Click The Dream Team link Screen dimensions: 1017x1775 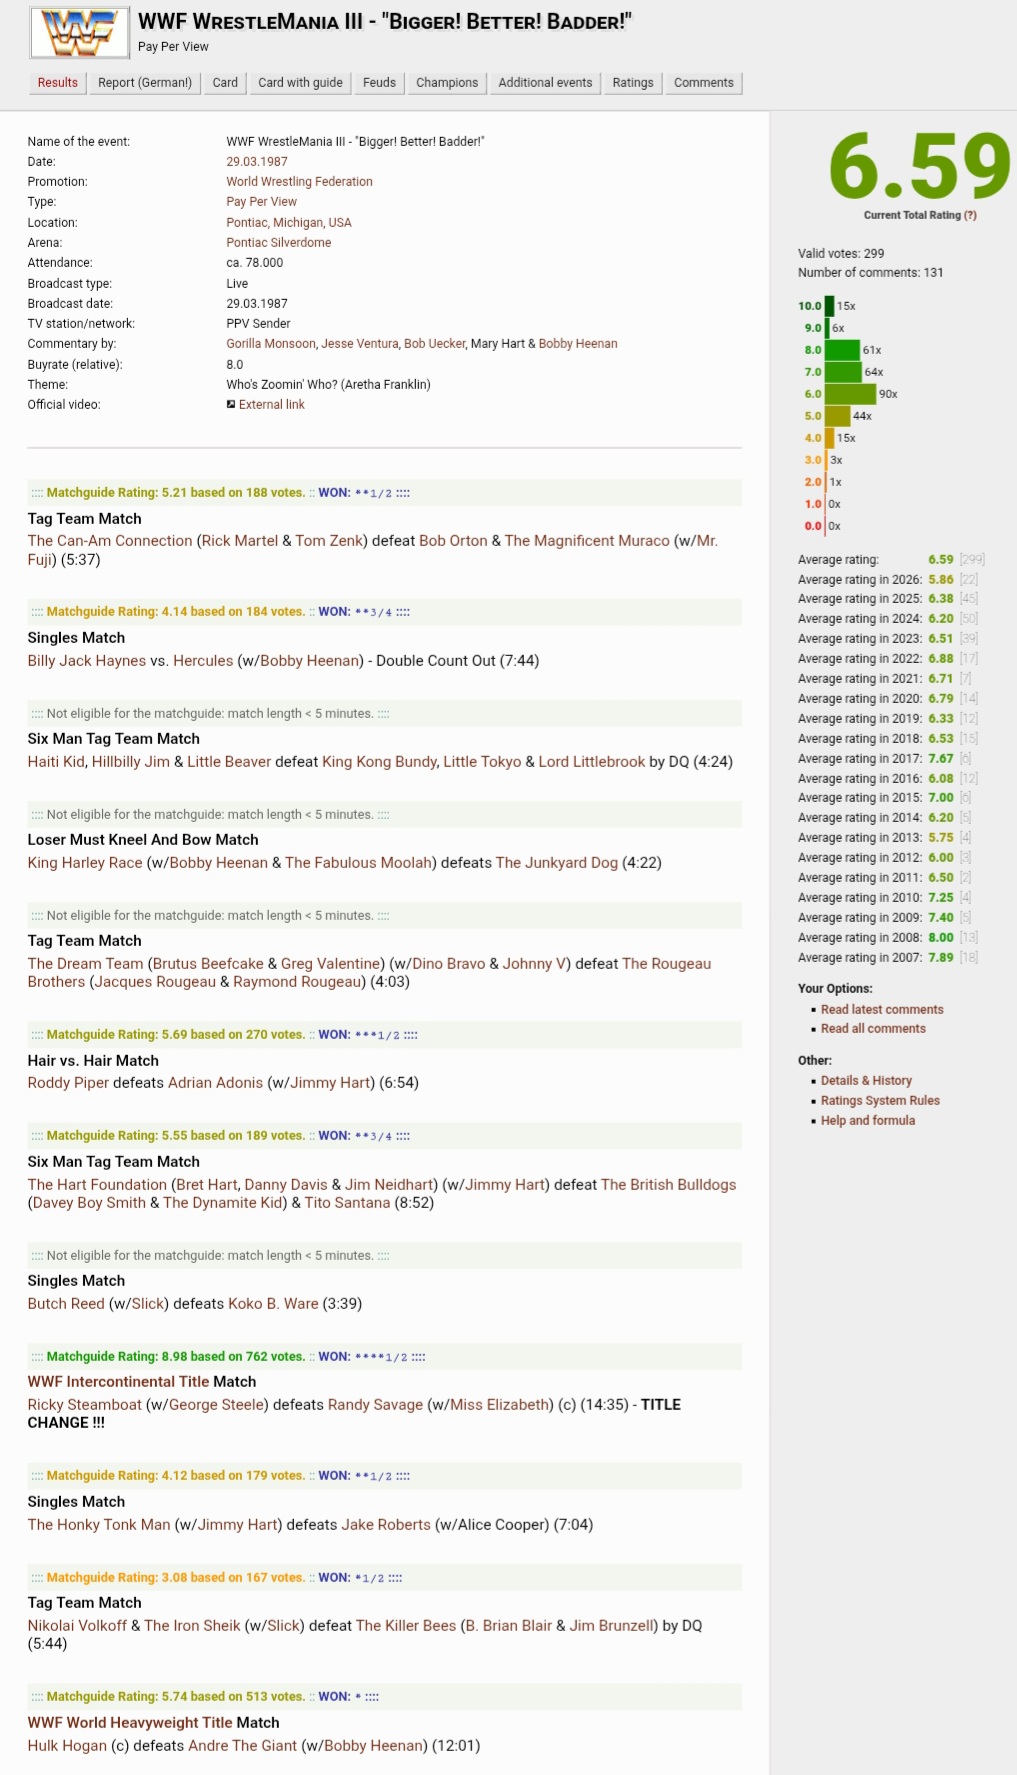[86, 964]
